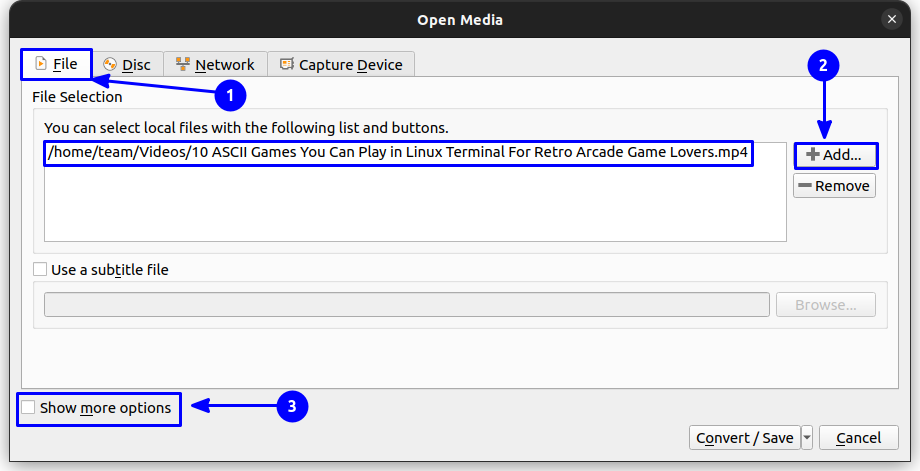The height and width of the screenshot is (471, 920).
Task: Enable the Use a subtitle file checkbox
Action: pyautogui.click(x=40, y=269)
